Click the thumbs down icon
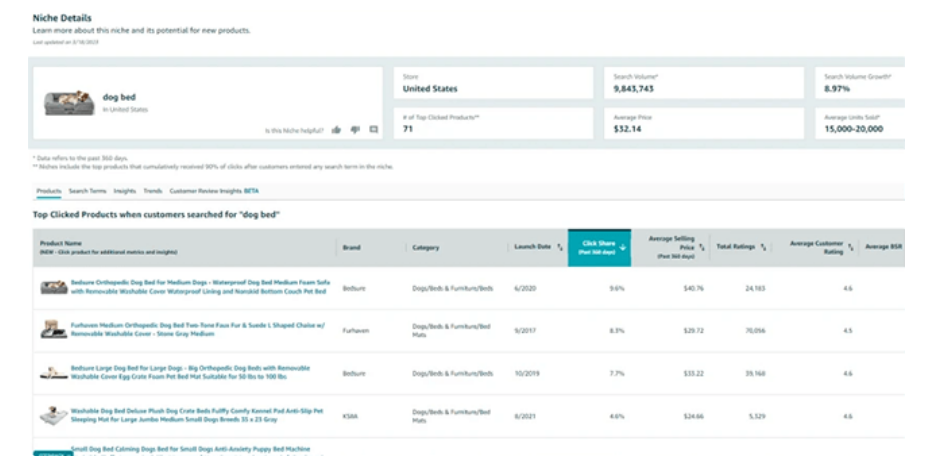 coord(355,130)
